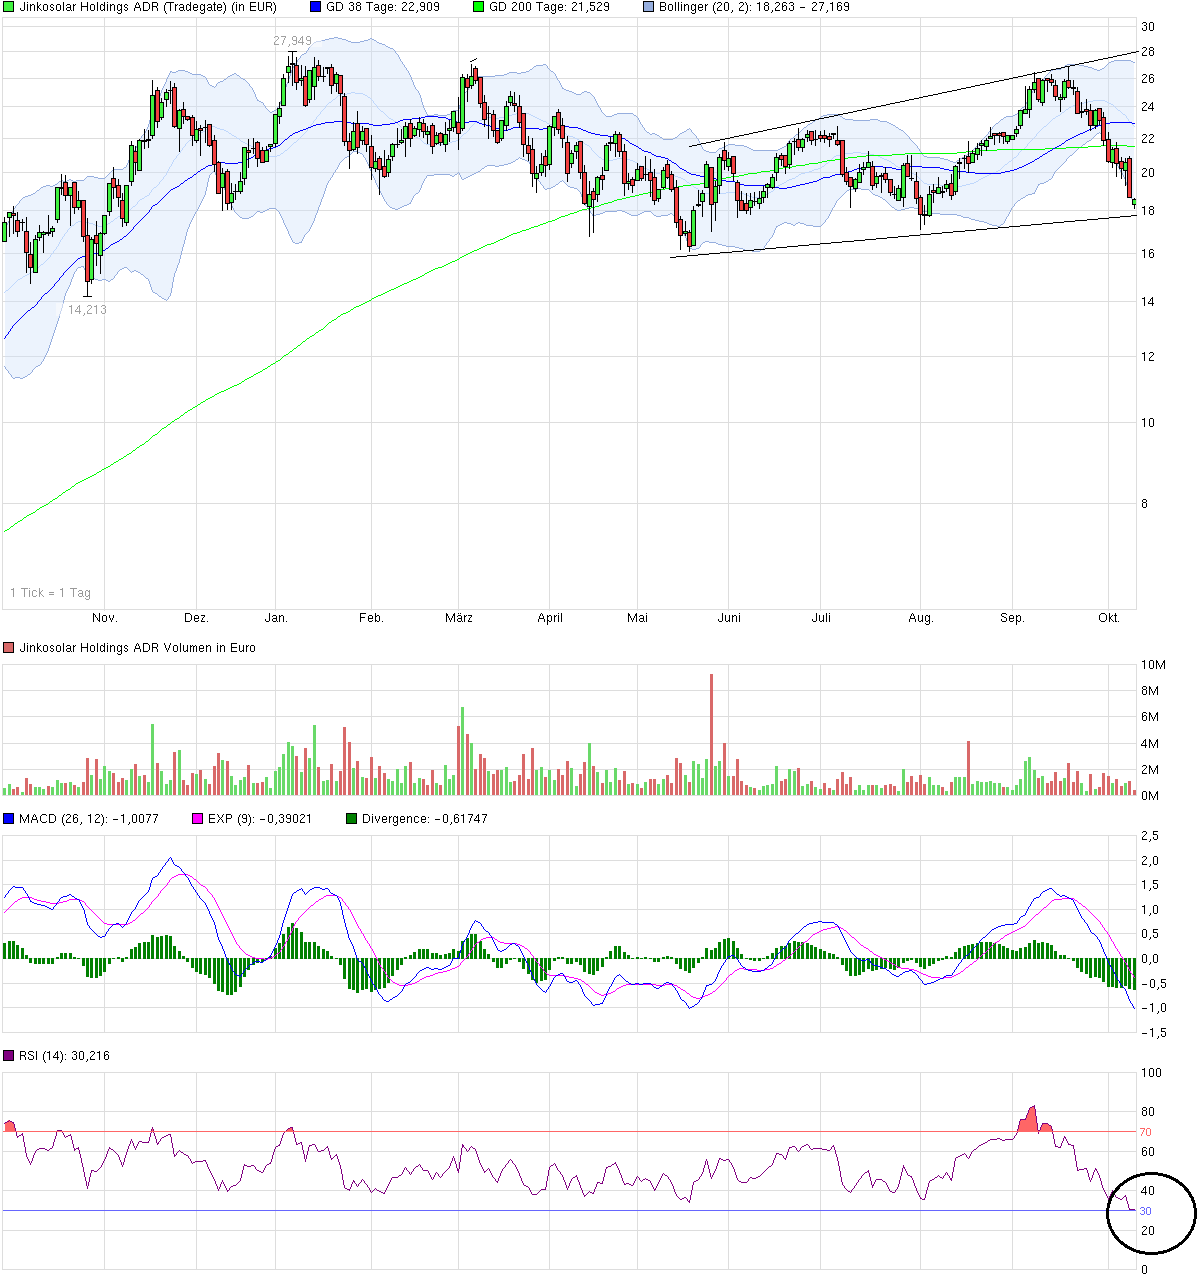
Task: Click the '1 Tick = 1 Tag' note
Action: point(50,593)
